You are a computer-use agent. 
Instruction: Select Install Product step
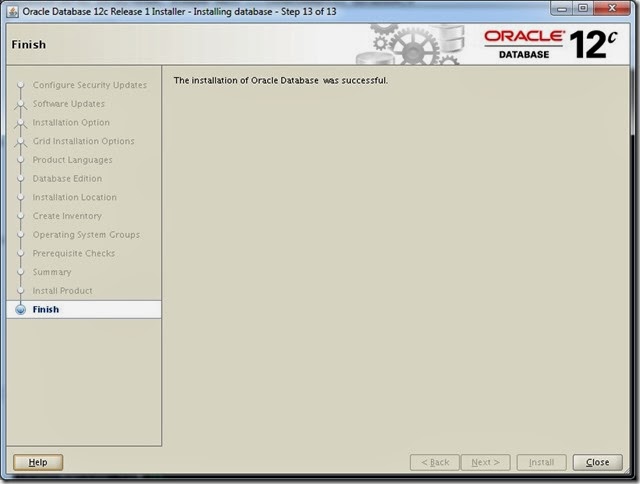coord(62,291)
